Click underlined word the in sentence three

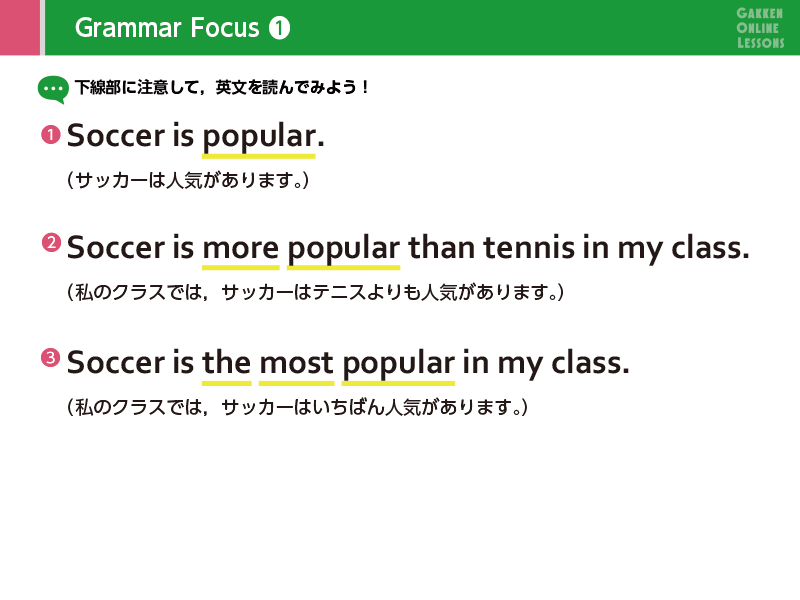click(227, 364)
